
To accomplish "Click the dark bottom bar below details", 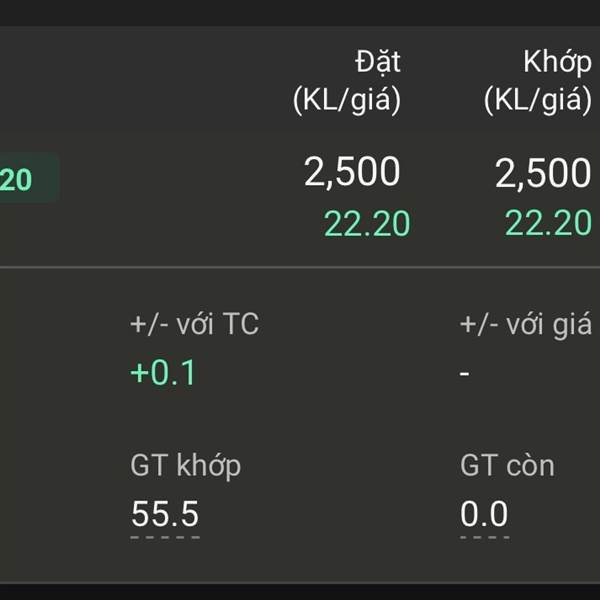I will [x=300, y=592].
